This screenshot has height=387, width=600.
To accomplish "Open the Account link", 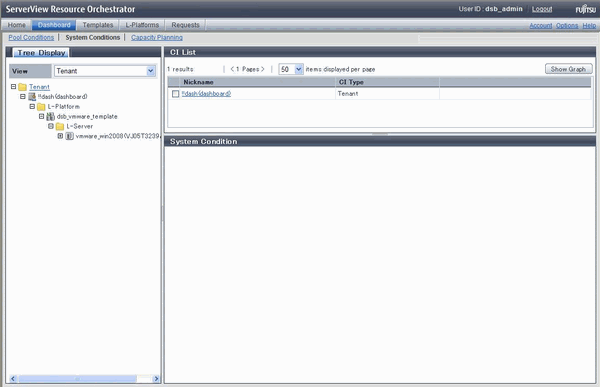I will (540, 26).
